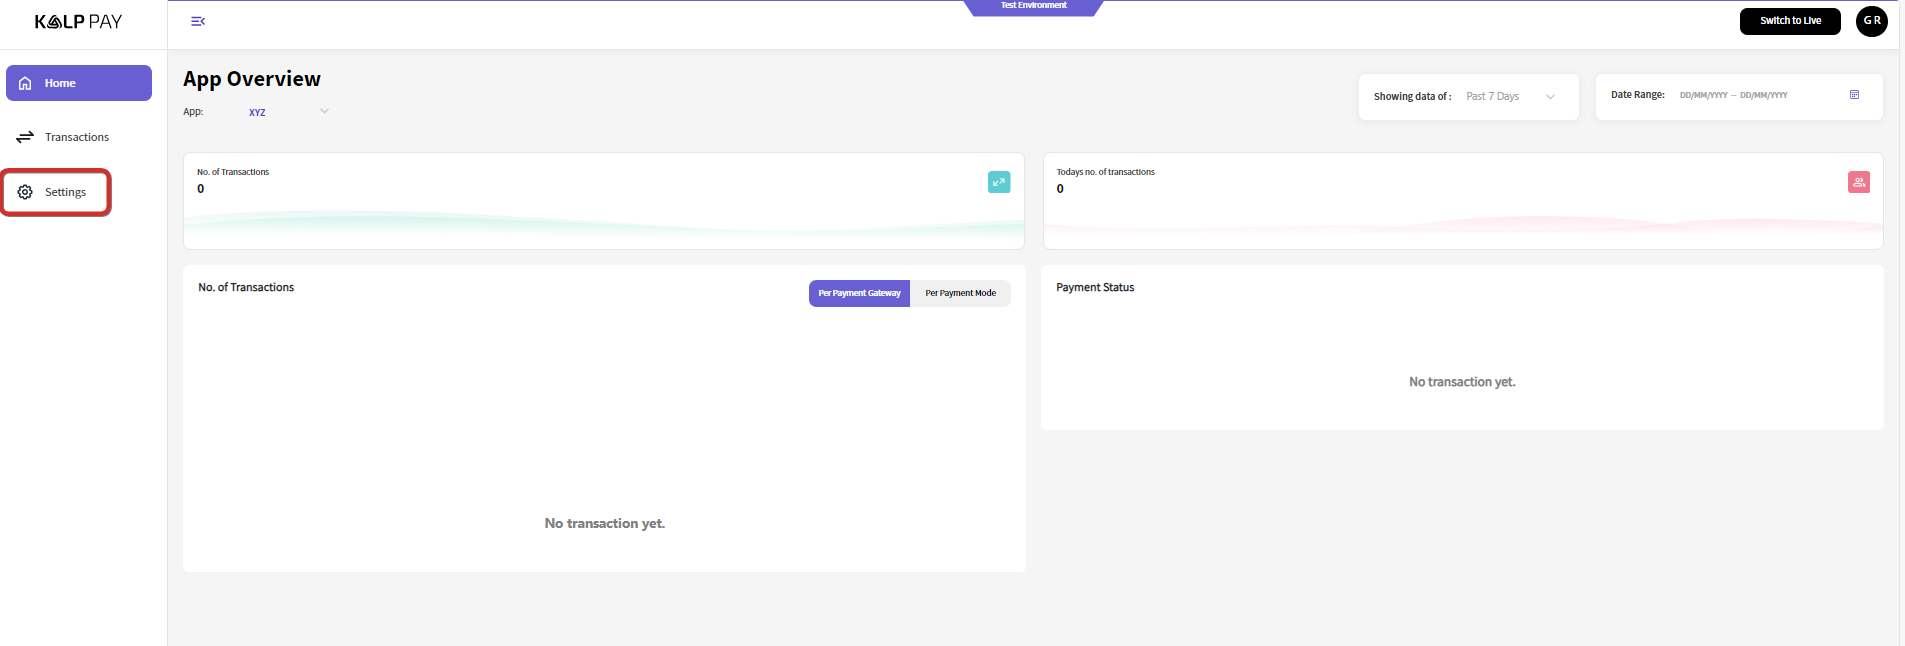Click the chevron beside Past 7 Days
The image size is (1905, 646).
(x=1550, y=97)
